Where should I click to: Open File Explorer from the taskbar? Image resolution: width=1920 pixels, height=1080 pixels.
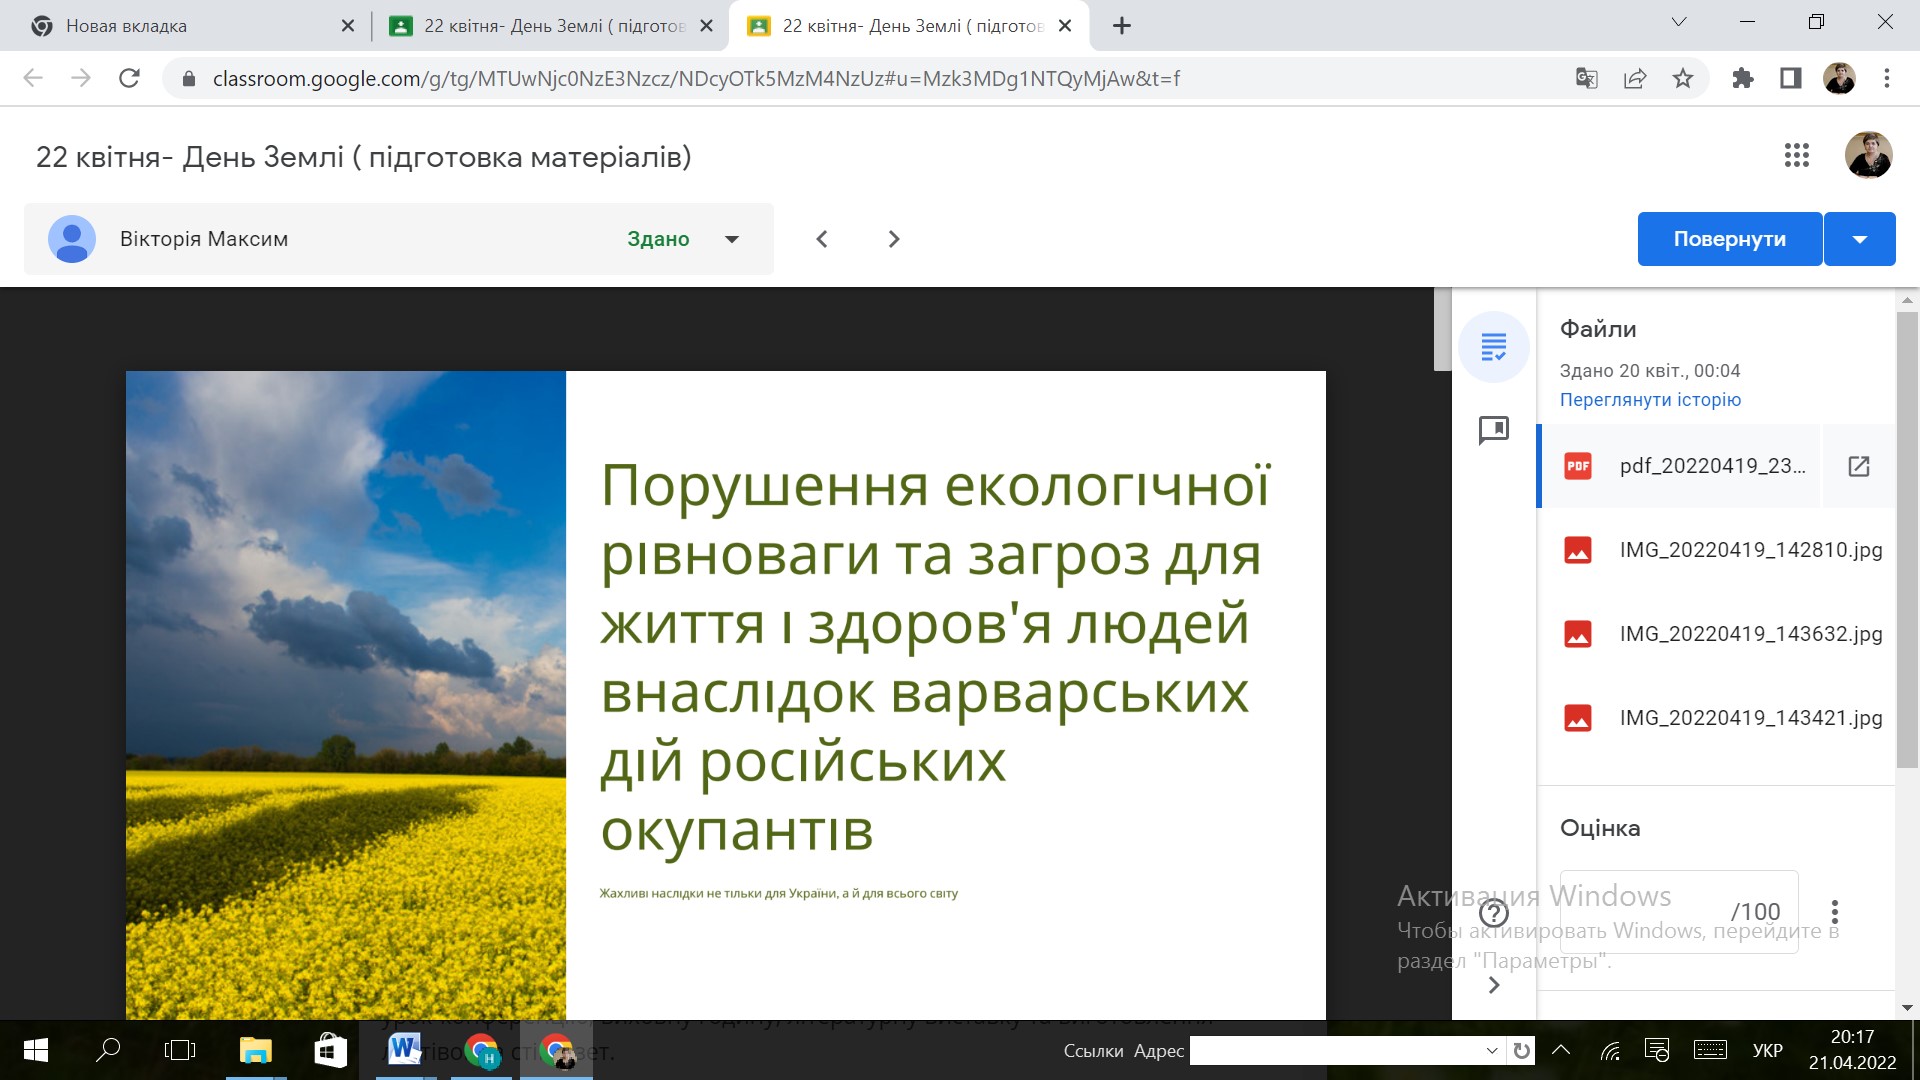pos(256,1050)
